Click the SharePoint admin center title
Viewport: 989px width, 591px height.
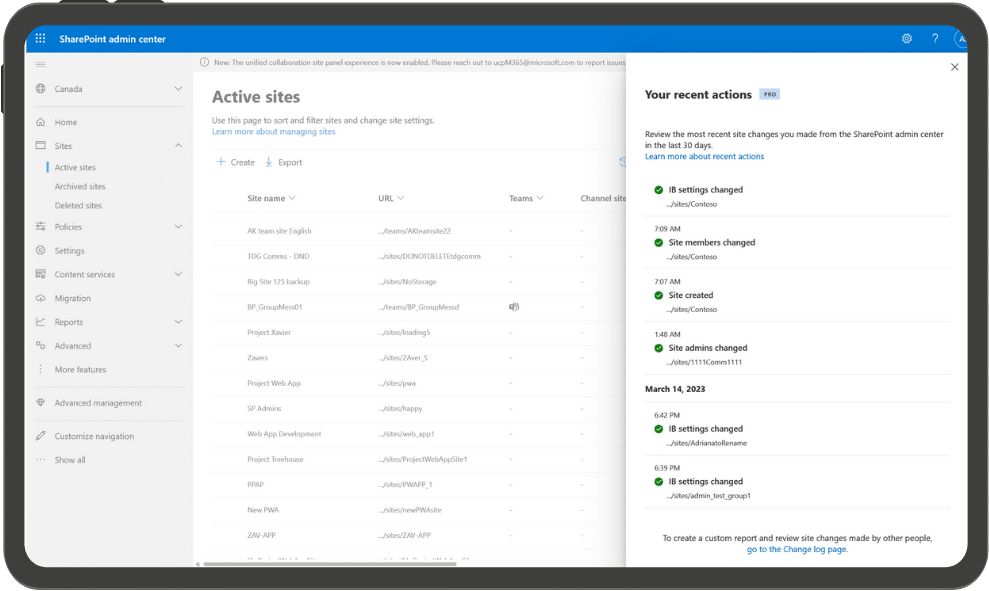112,39
